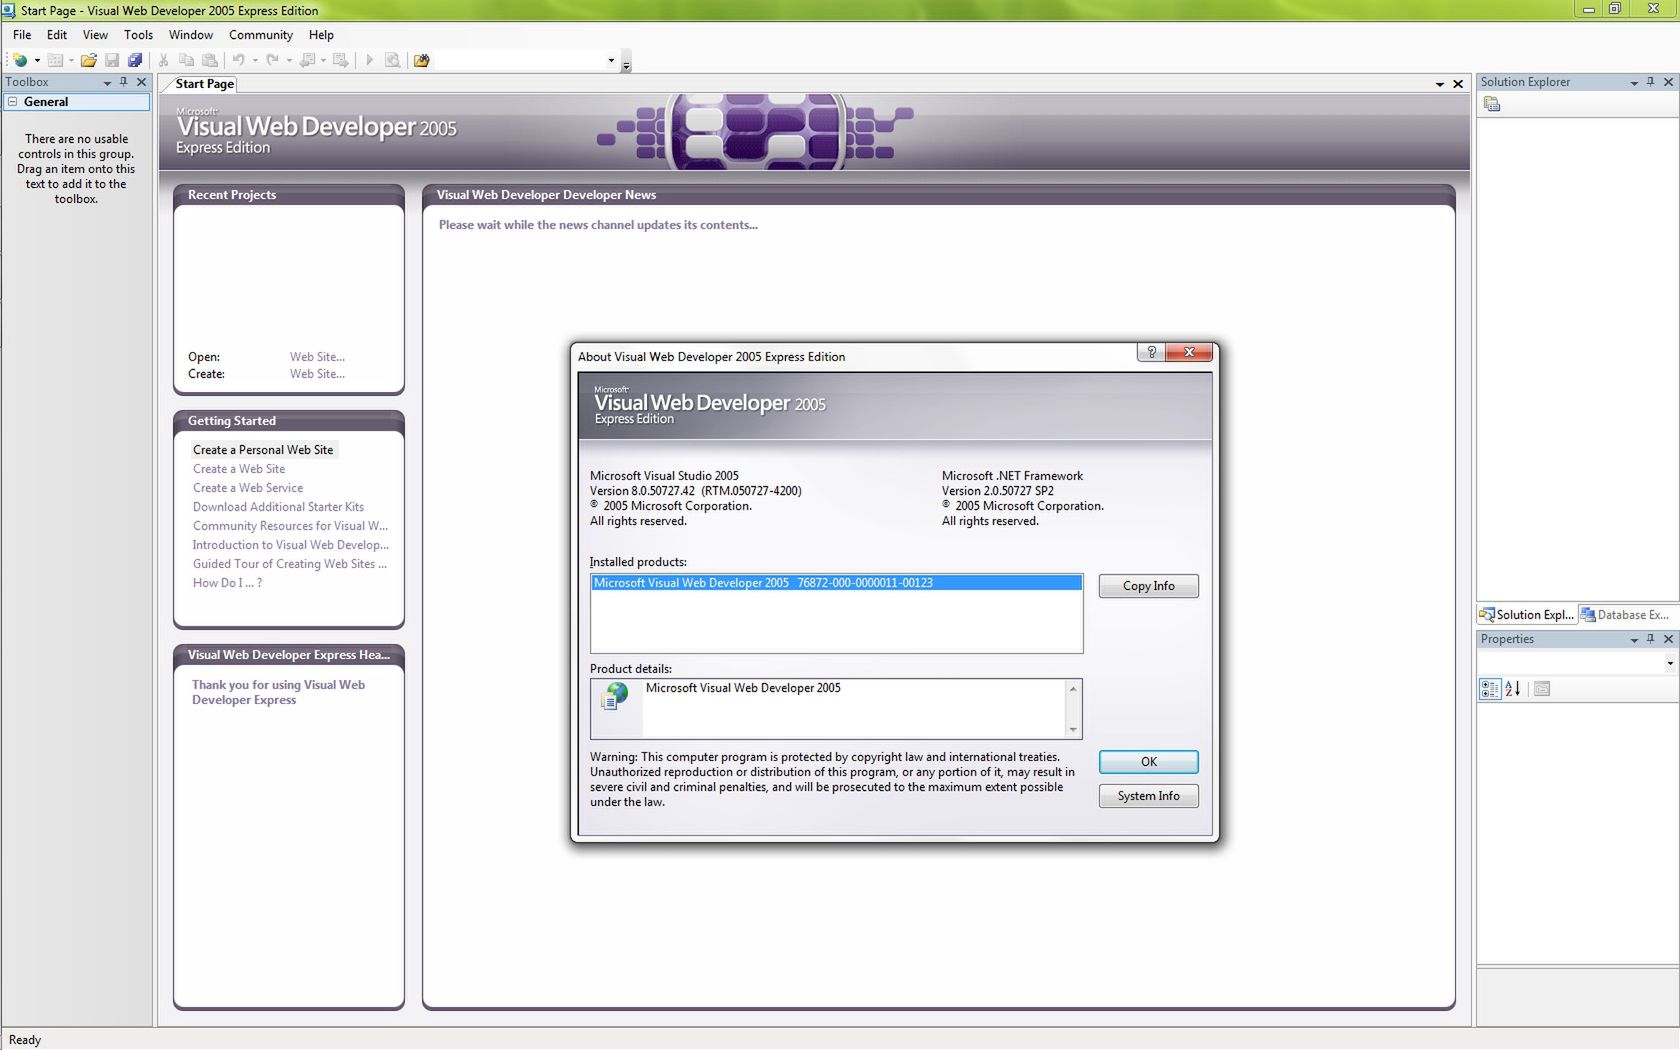The height and width of the screenshot is (1050, 1680).
Task: Collapse the General group in the Toolbox
Action: tap(13, 101)
